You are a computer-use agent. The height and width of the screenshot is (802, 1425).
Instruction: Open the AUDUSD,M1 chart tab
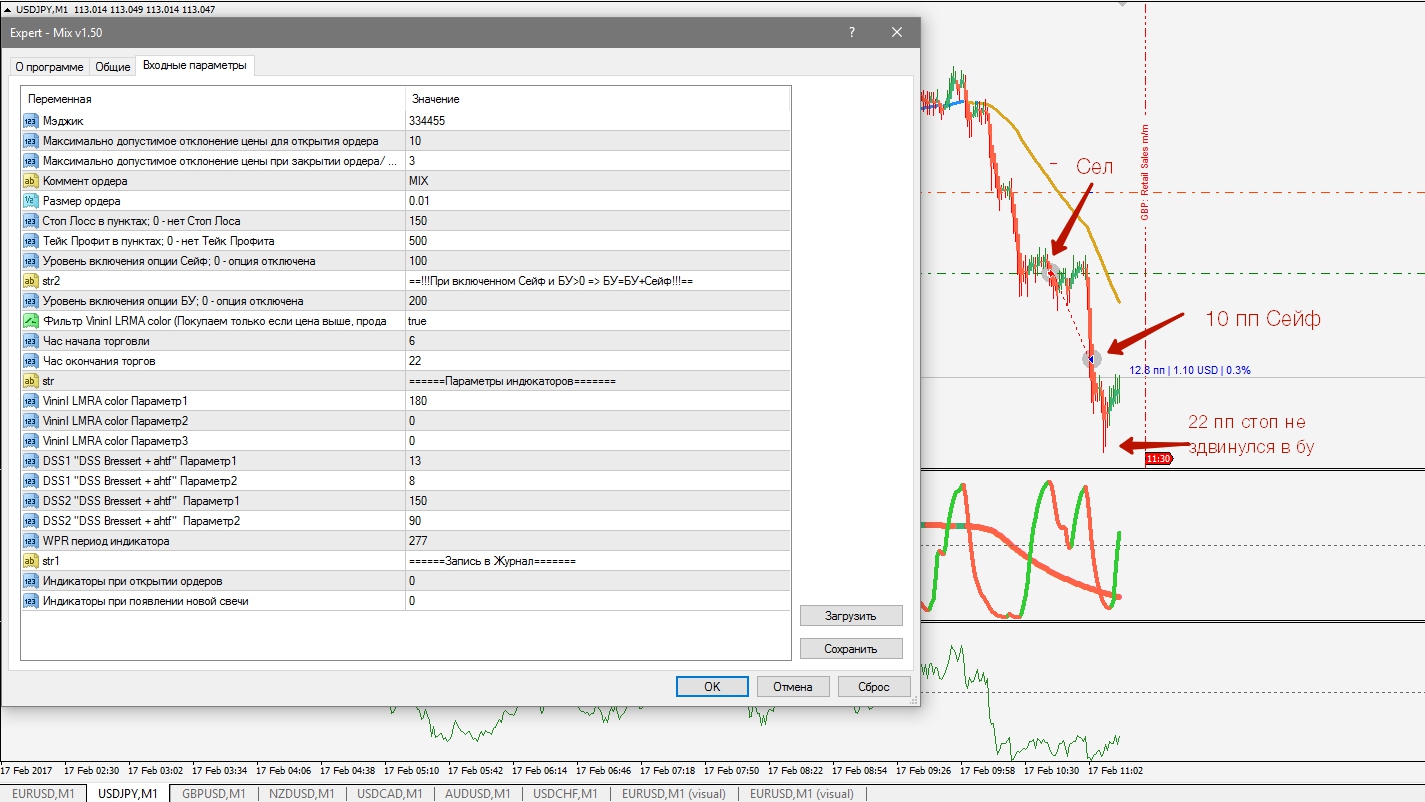[x=477, y=794]
